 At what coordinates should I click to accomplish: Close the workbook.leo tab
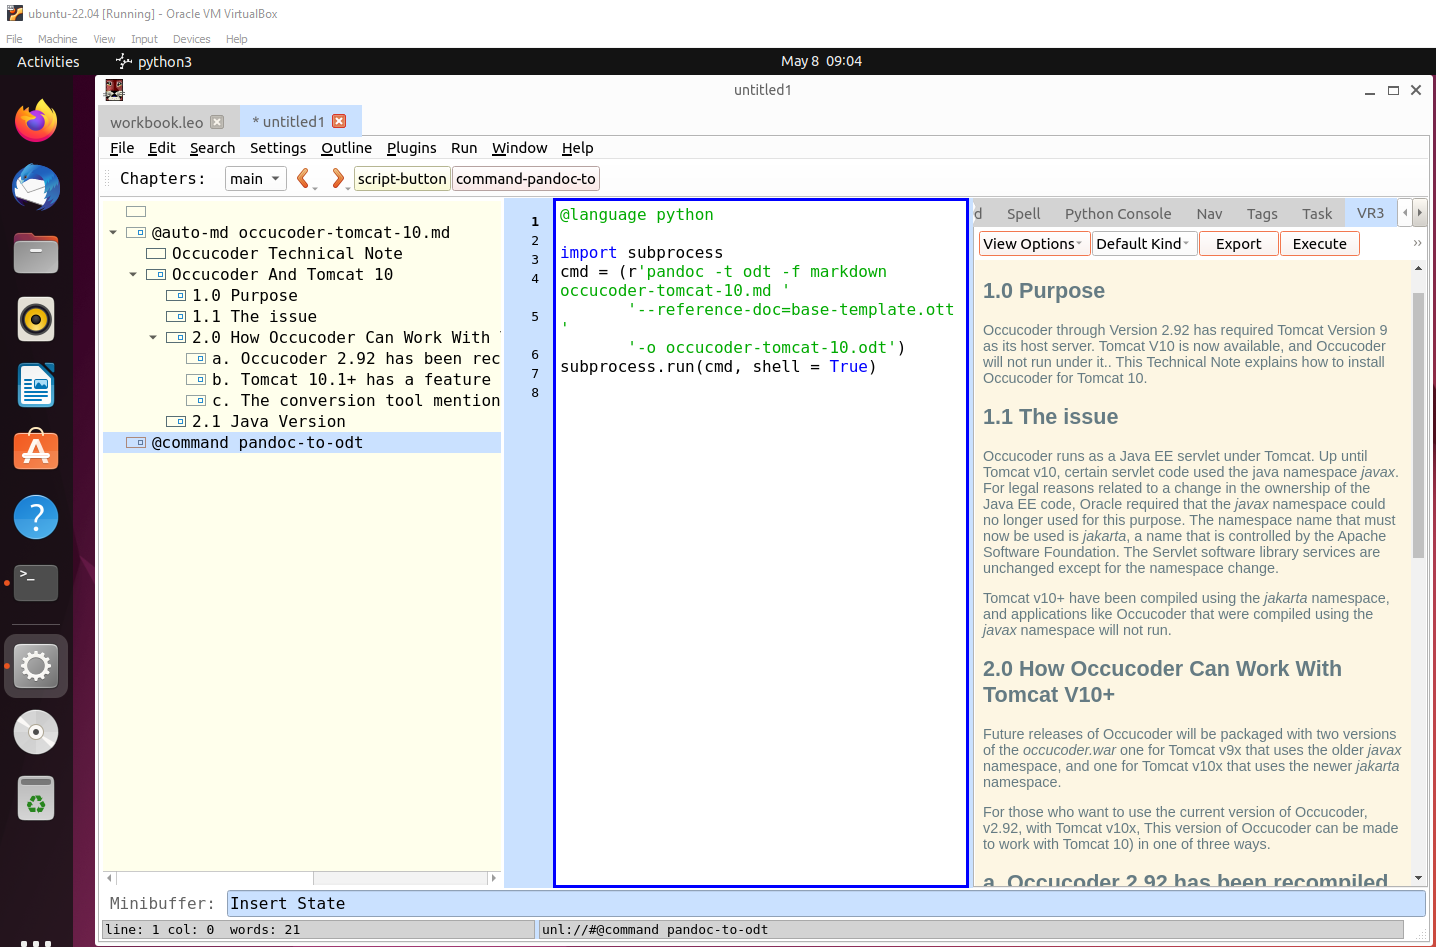point(217,122)
